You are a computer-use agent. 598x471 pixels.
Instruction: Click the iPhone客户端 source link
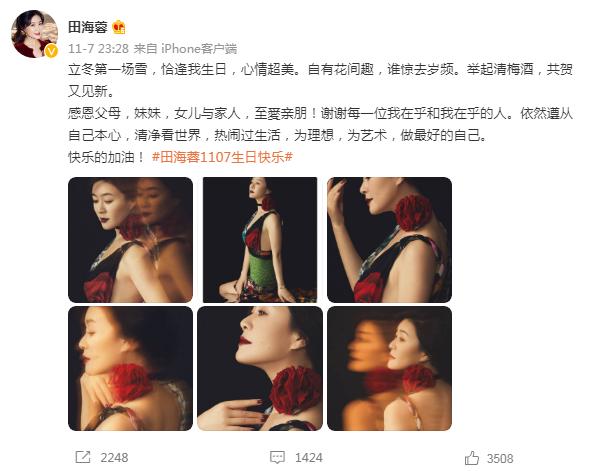(x=199, y=48)
